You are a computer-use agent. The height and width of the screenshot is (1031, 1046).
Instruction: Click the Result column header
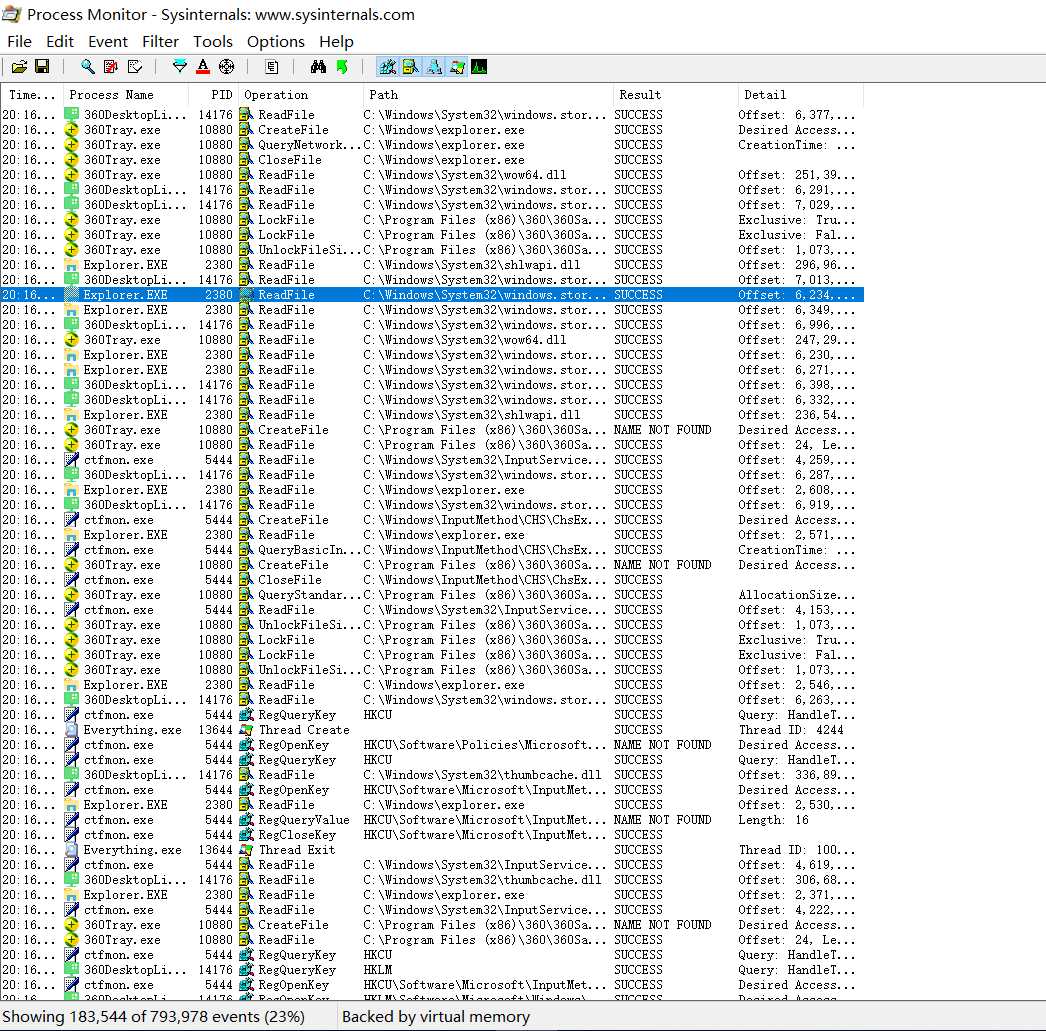click(675, 95)
